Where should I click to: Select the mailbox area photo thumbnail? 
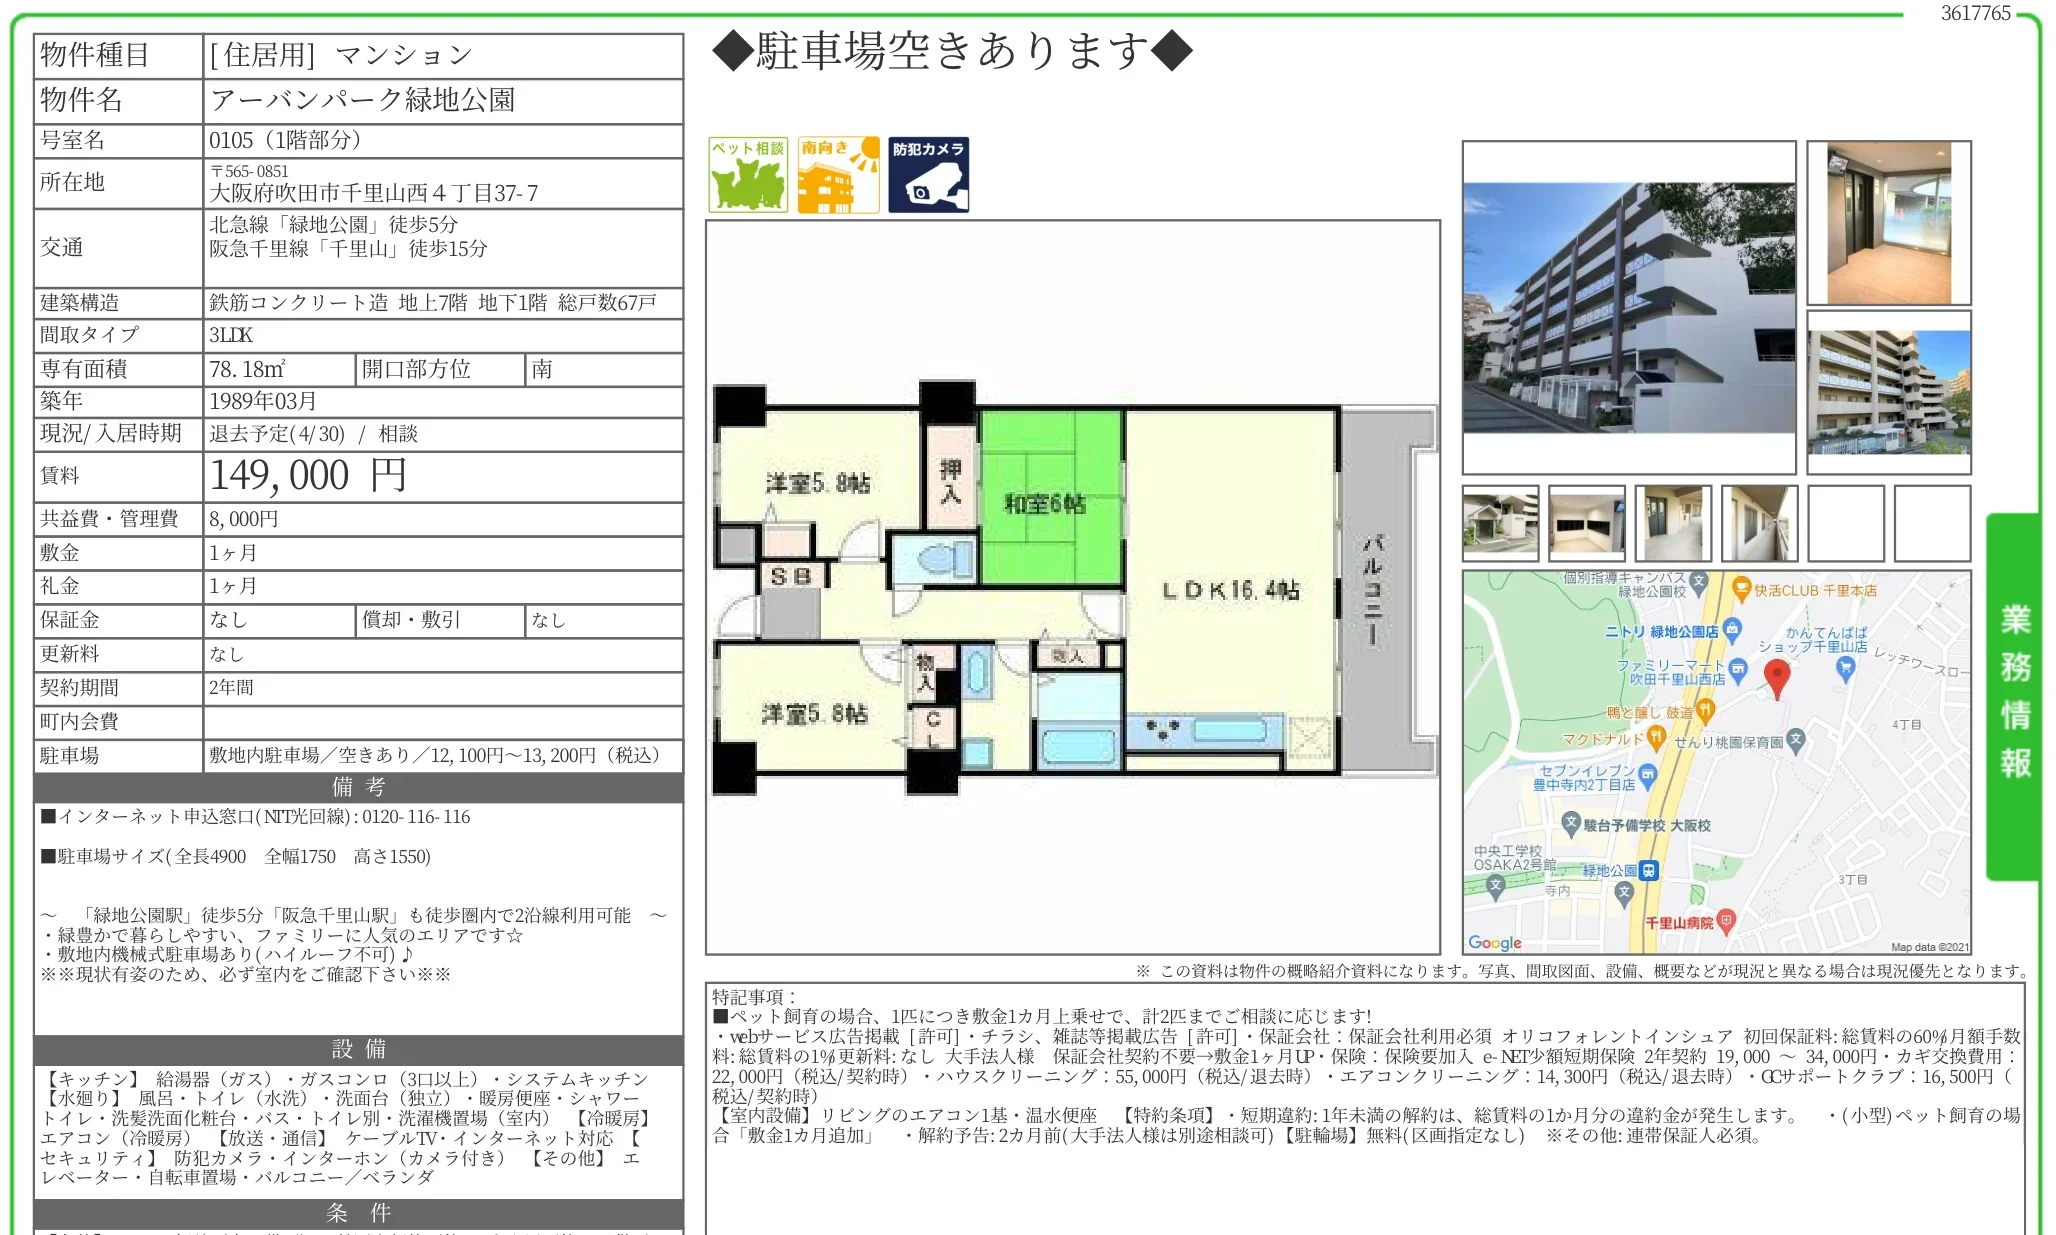click(1585, 523)
